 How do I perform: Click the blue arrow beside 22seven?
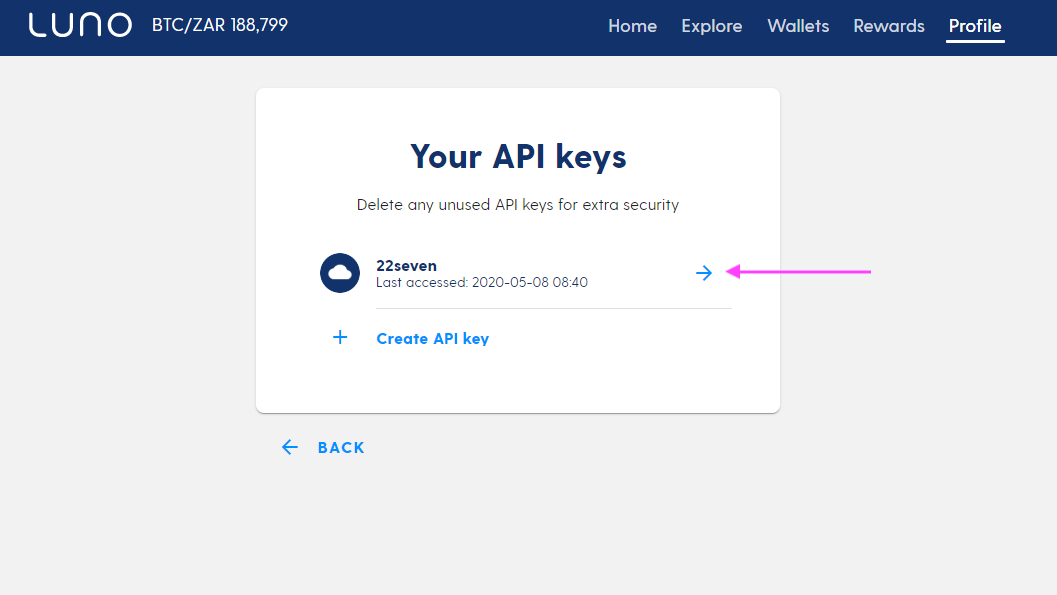pyautogui.click(x=704, y=273)
